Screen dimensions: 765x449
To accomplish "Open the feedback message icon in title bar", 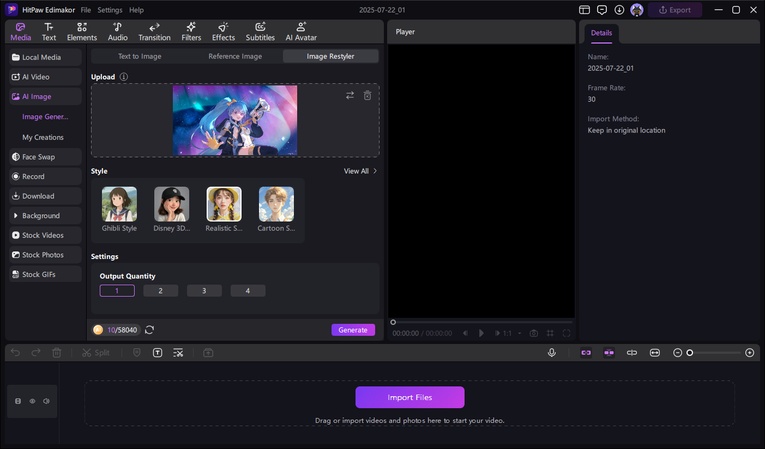I will click(x=602, y=10).
